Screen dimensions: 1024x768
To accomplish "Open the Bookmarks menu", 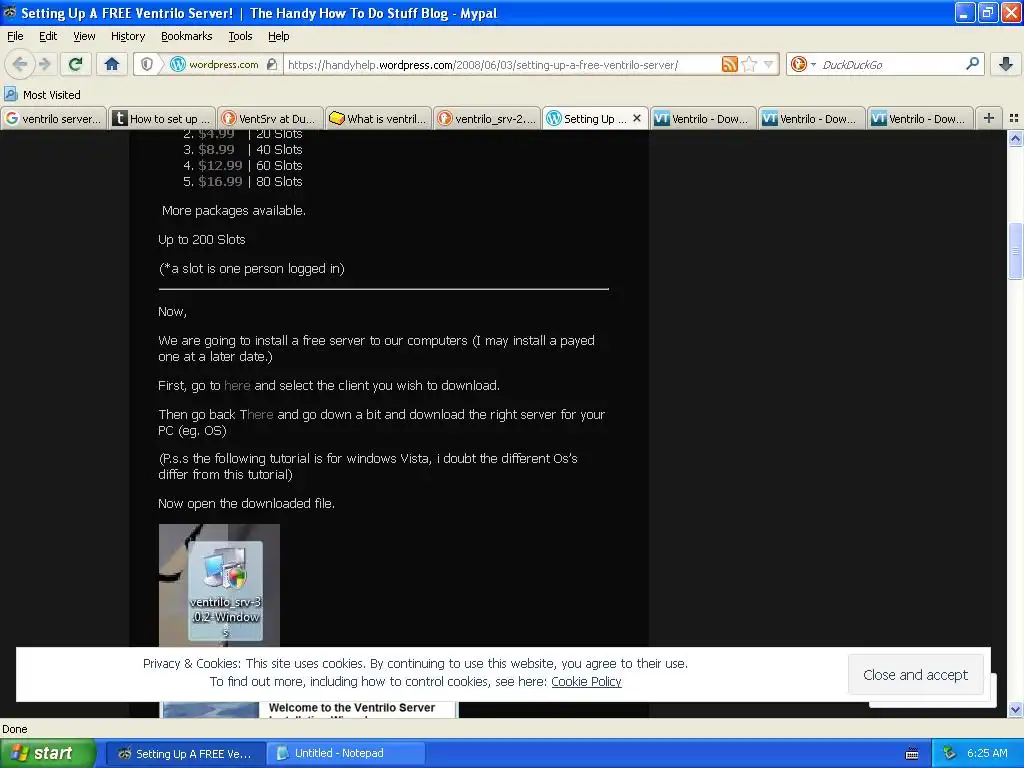I will [x=187, y=37].
